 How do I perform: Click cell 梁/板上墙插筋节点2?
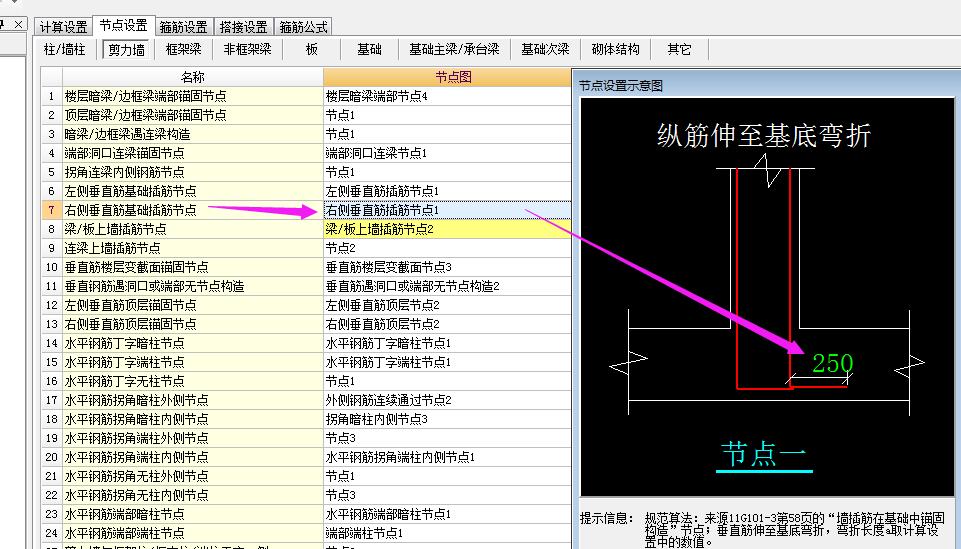pos(447,229)
